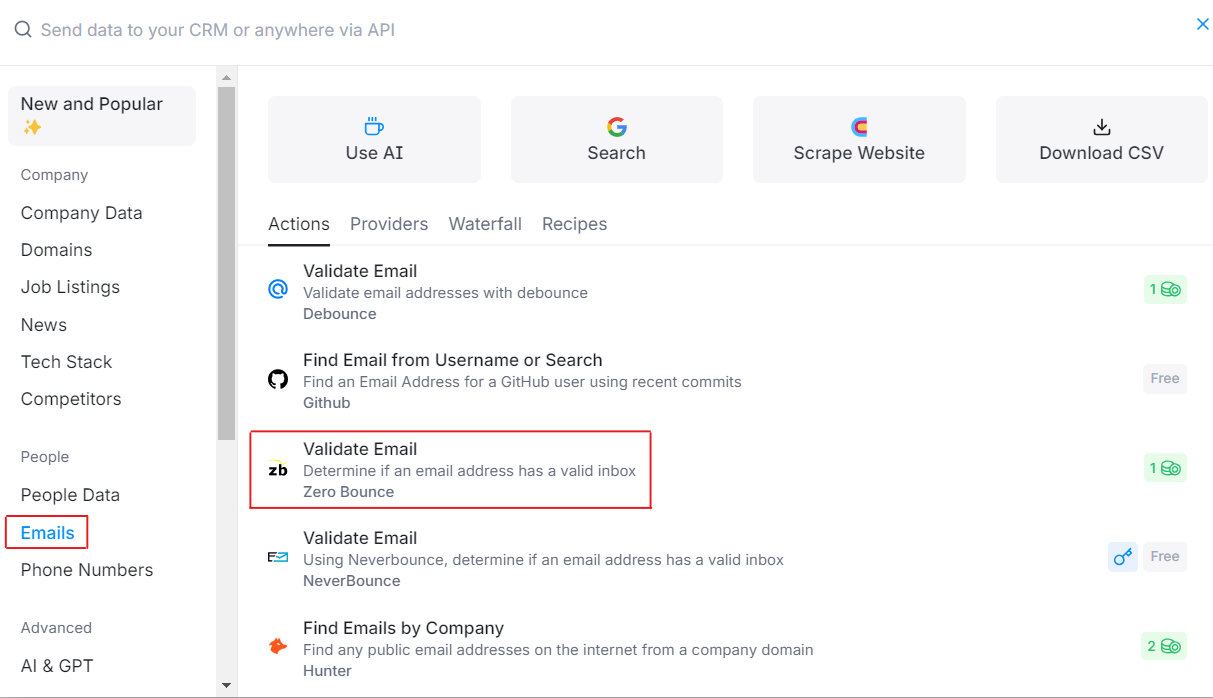The width and height of the screenshot is (1213, 698).
Task: Click the Free badge on the GitHub action
Action: pos(1164,378)
